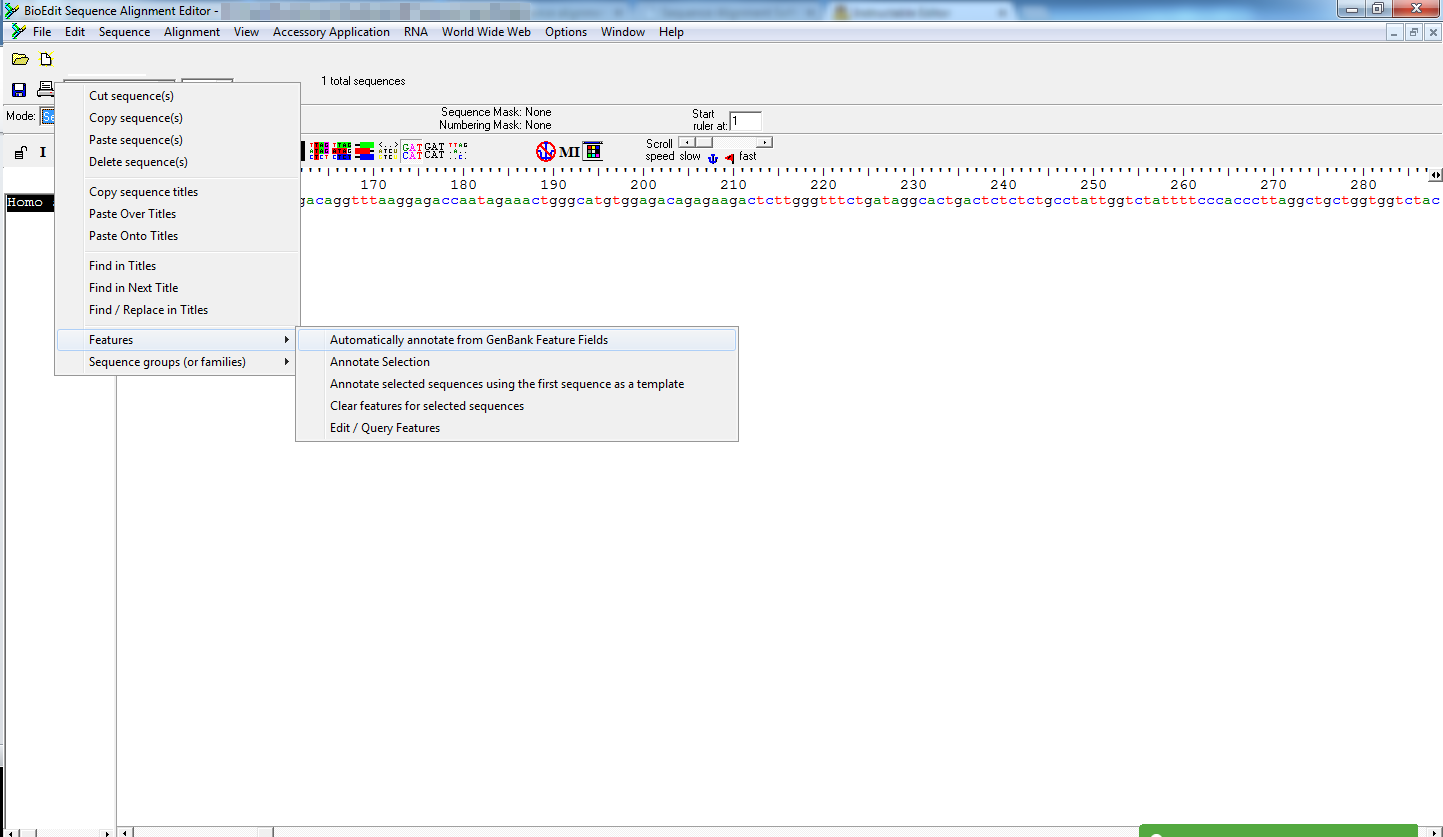The width and height of the screenshot is (1443, 837).
Task: Click the blue anchor scroll speed icon
Action: (x=713, y=158)
